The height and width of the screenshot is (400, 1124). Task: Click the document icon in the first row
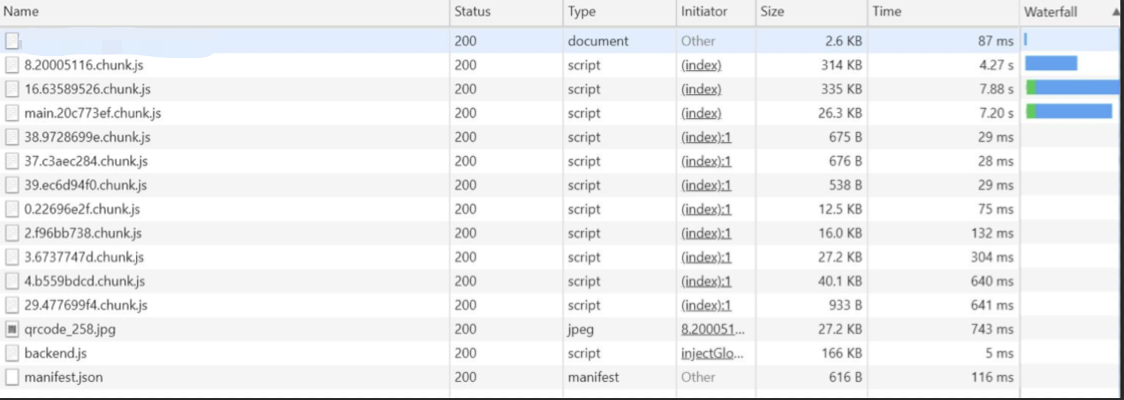coord(12,41)
